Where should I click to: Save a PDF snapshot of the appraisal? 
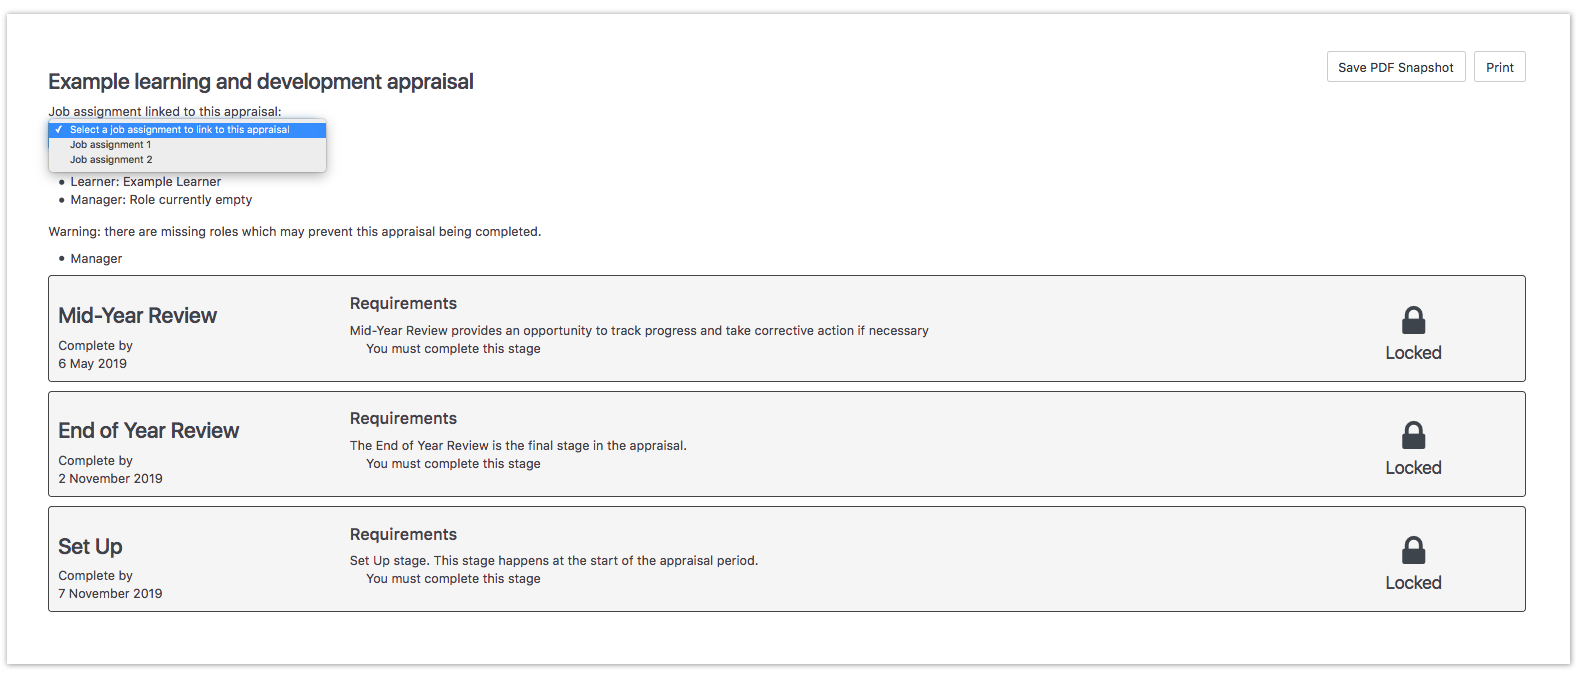point(1395,67)
